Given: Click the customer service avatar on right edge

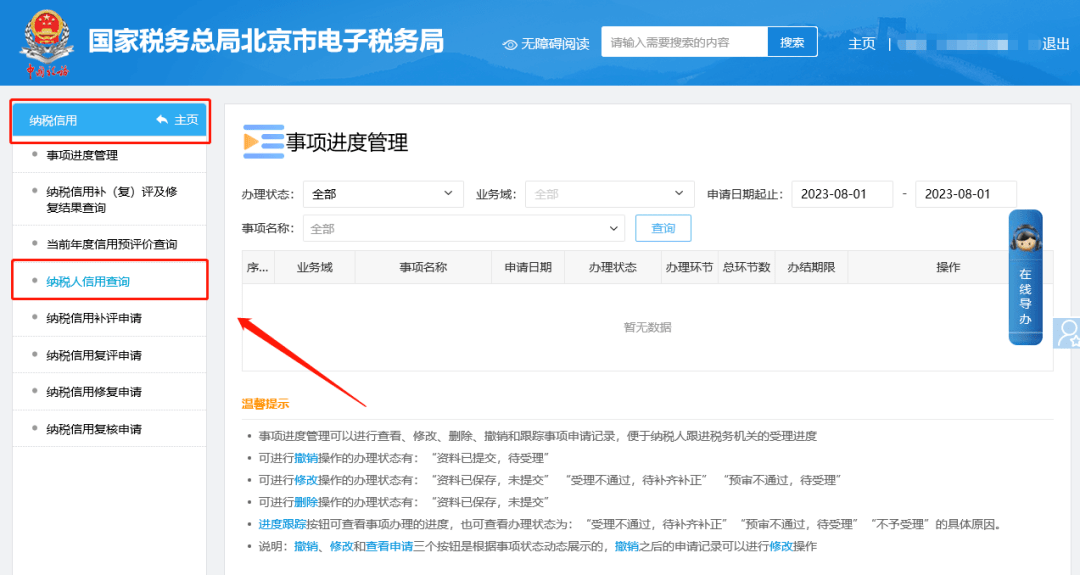Looking at the screenshot, I should click(1069, 332).
